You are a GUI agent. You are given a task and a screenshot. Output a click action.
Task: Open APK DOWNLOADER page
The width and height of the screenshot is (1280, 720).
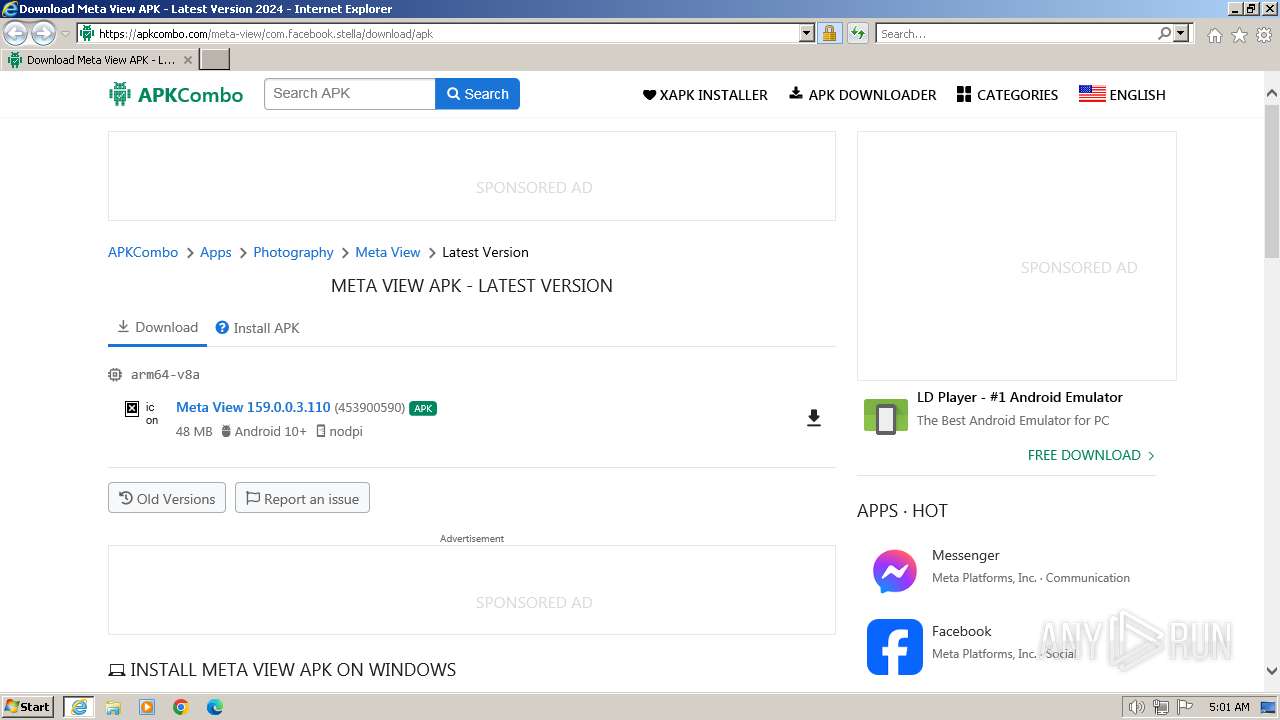863,94
